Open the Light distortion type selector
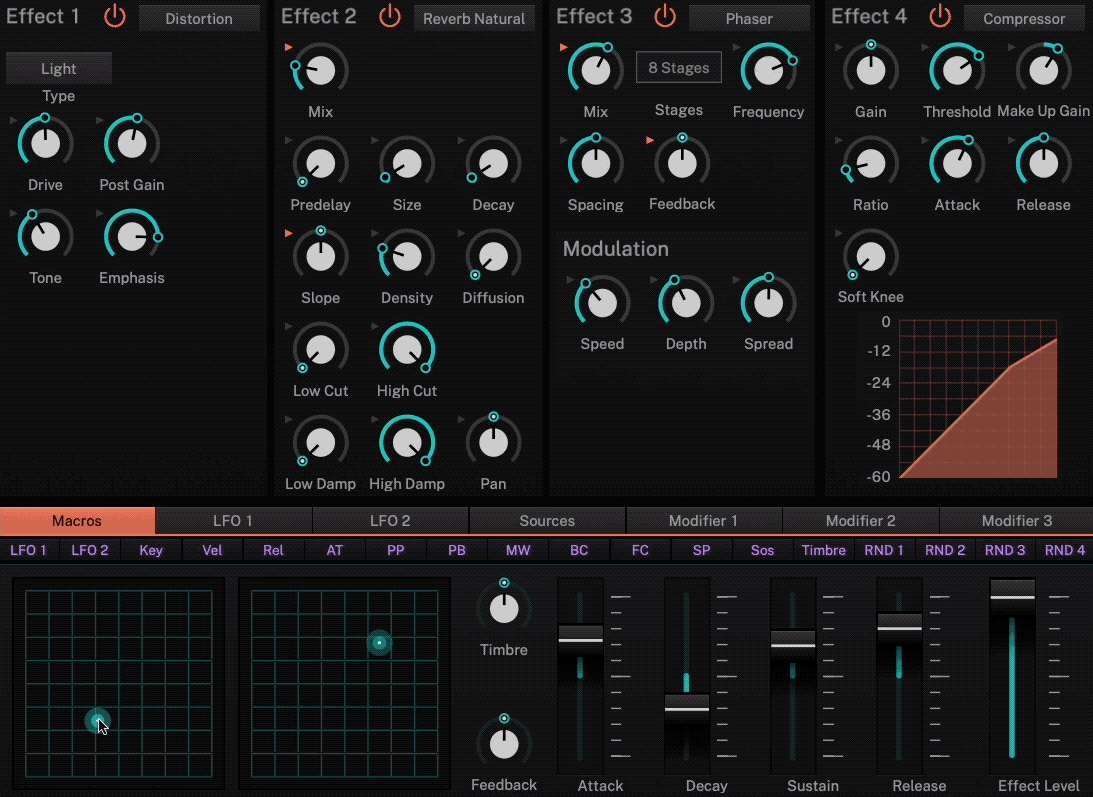This screenshot has height=797, width=1093. pyautogui.click(x=59, y=68)
